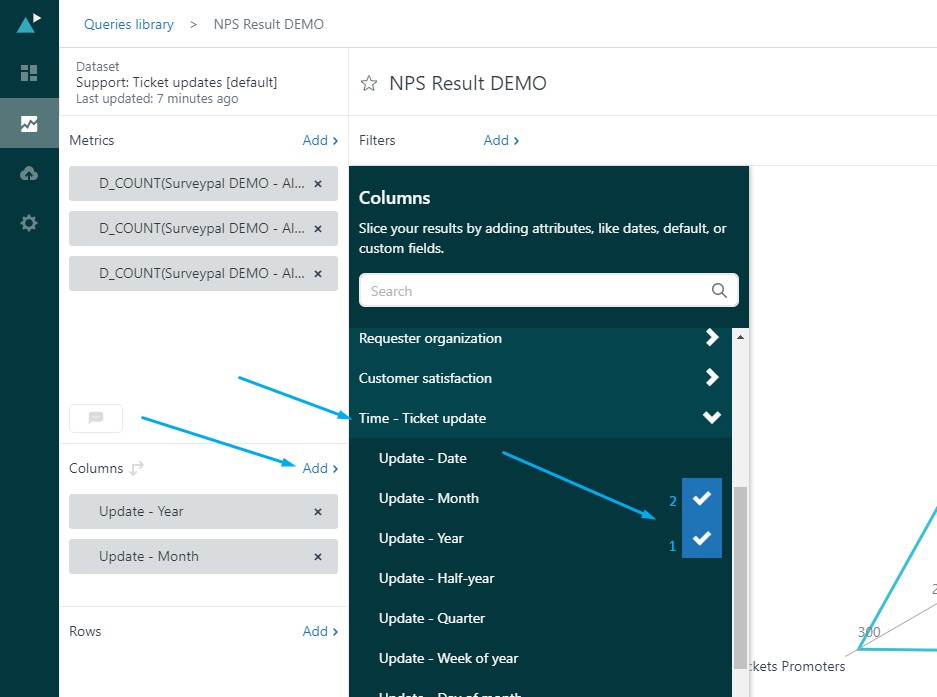Click the swap icon beside Columns
937x697 pixels.
click(137, 468)
